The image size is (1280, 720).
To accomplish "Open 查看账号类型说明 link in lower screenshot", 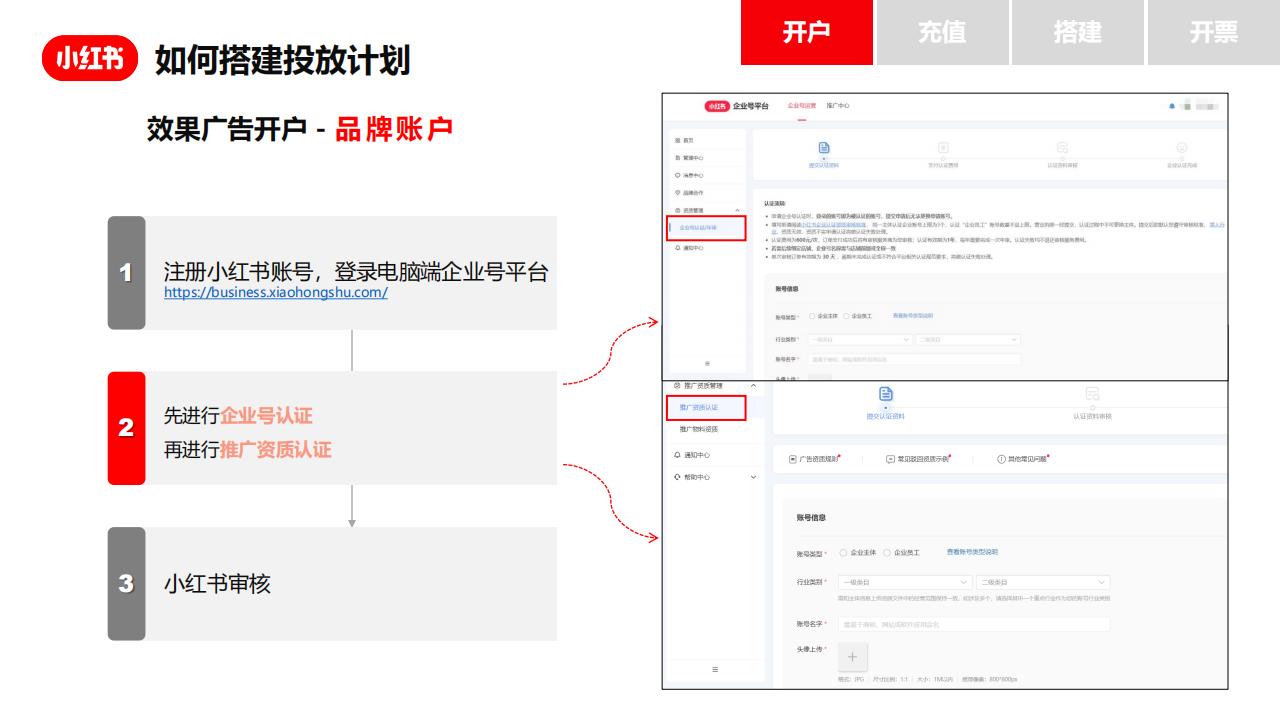I will click(x=972, y=552).
